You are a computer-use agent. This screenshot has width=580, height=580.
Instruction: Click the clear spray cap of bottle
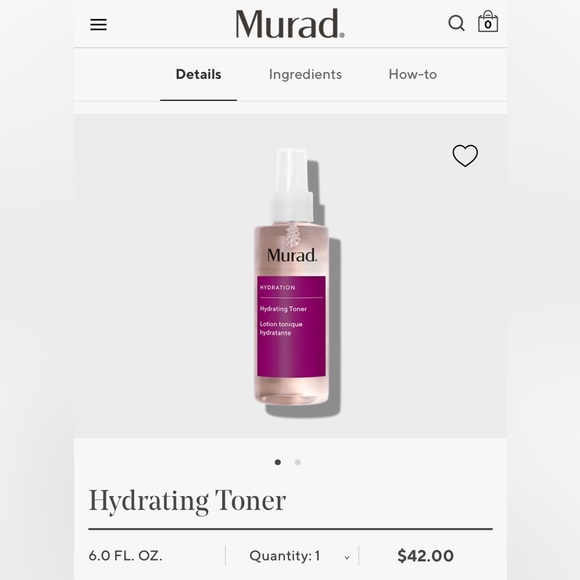pos(292,185)
